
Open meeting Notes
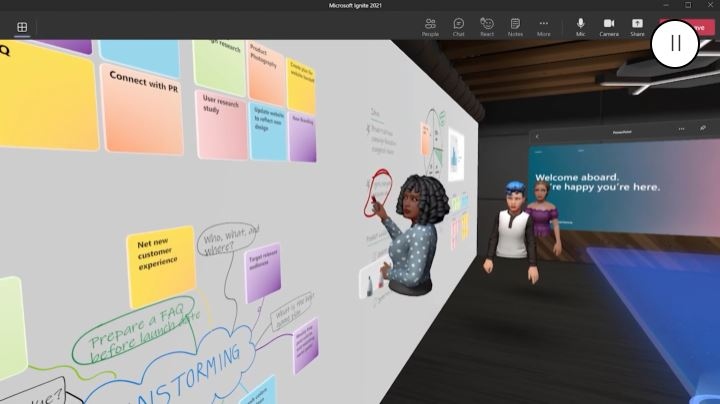[515, 27]
